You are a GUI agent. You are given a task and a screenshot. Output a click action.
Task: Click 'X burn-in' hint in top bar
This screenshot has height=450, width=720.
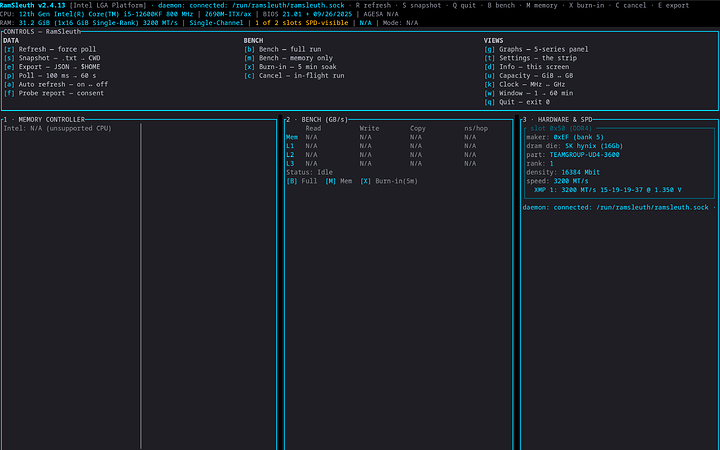586,6
